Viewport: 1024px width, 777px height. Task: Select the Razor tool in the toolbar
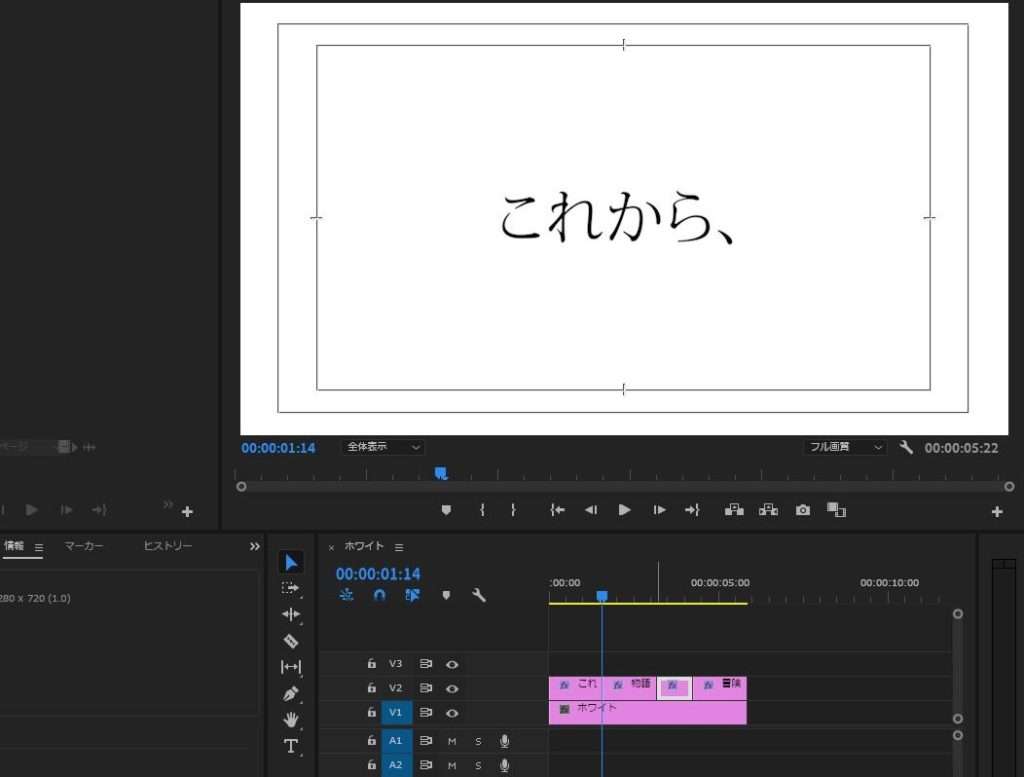click(x=291, y=641)
